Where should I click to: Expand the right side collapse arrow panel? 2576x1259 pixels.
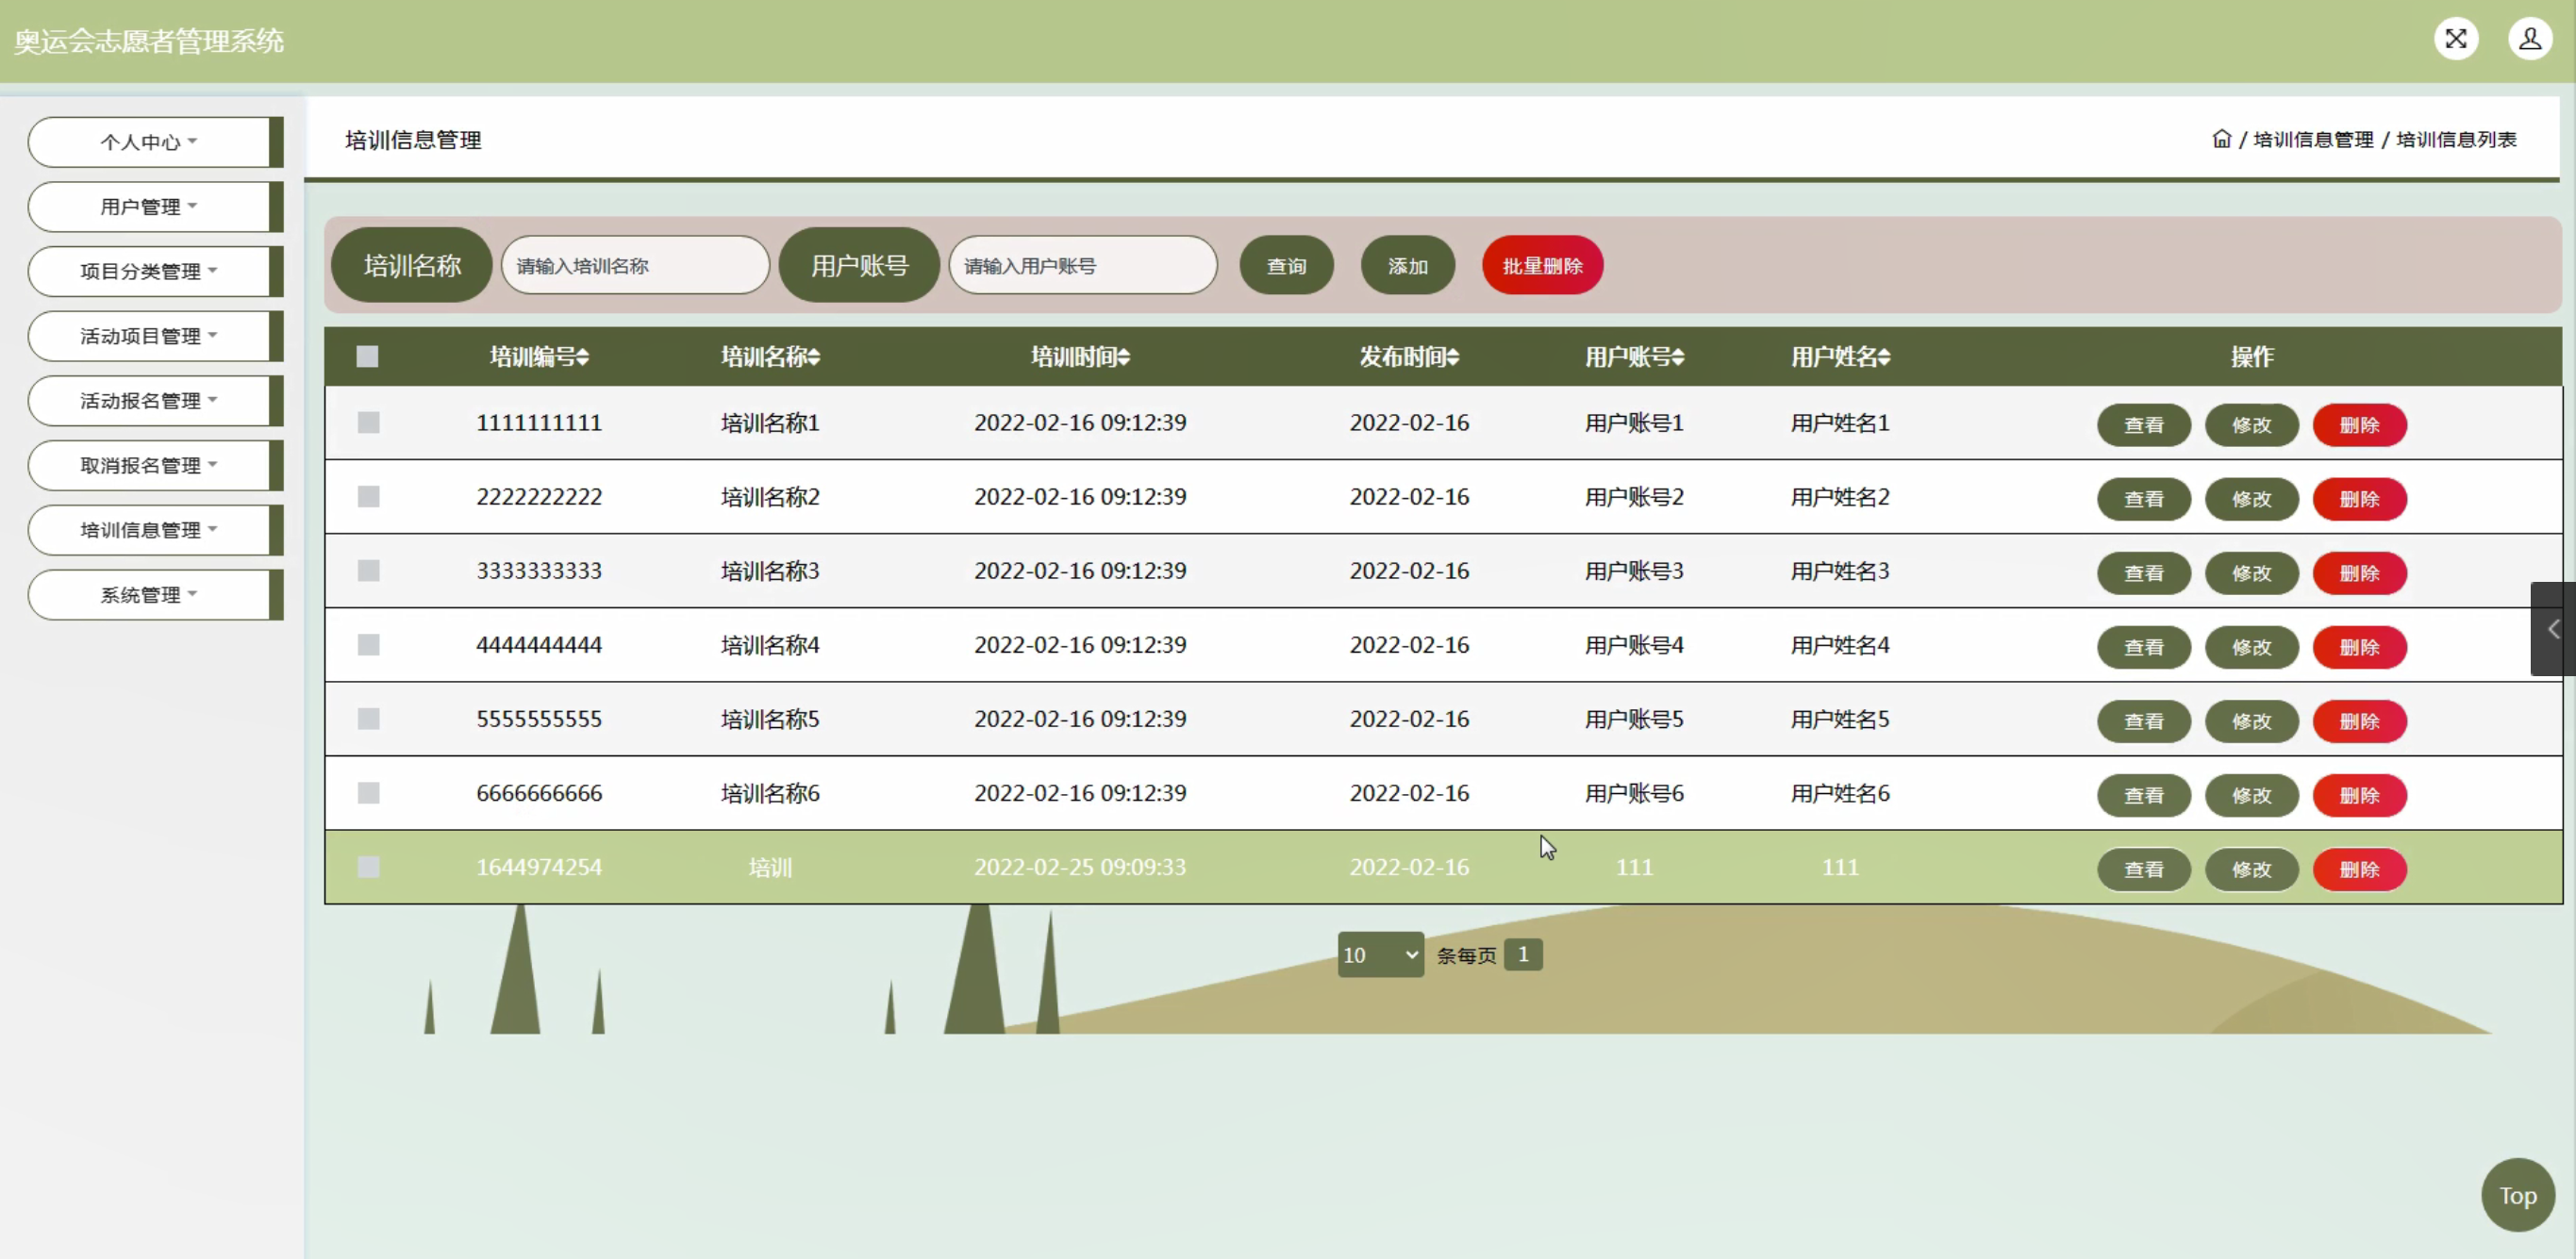(2552, 629)
